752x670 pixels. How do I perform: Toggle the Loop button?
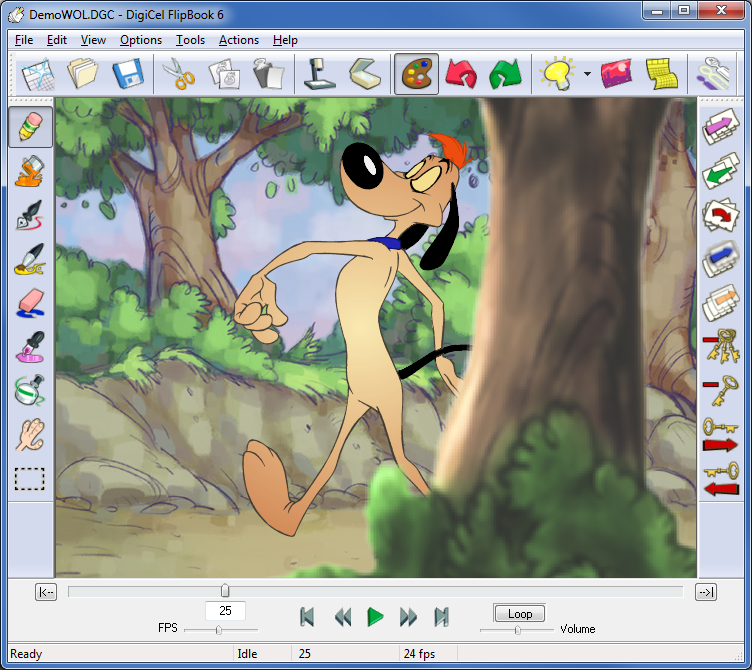click(520, 613)
